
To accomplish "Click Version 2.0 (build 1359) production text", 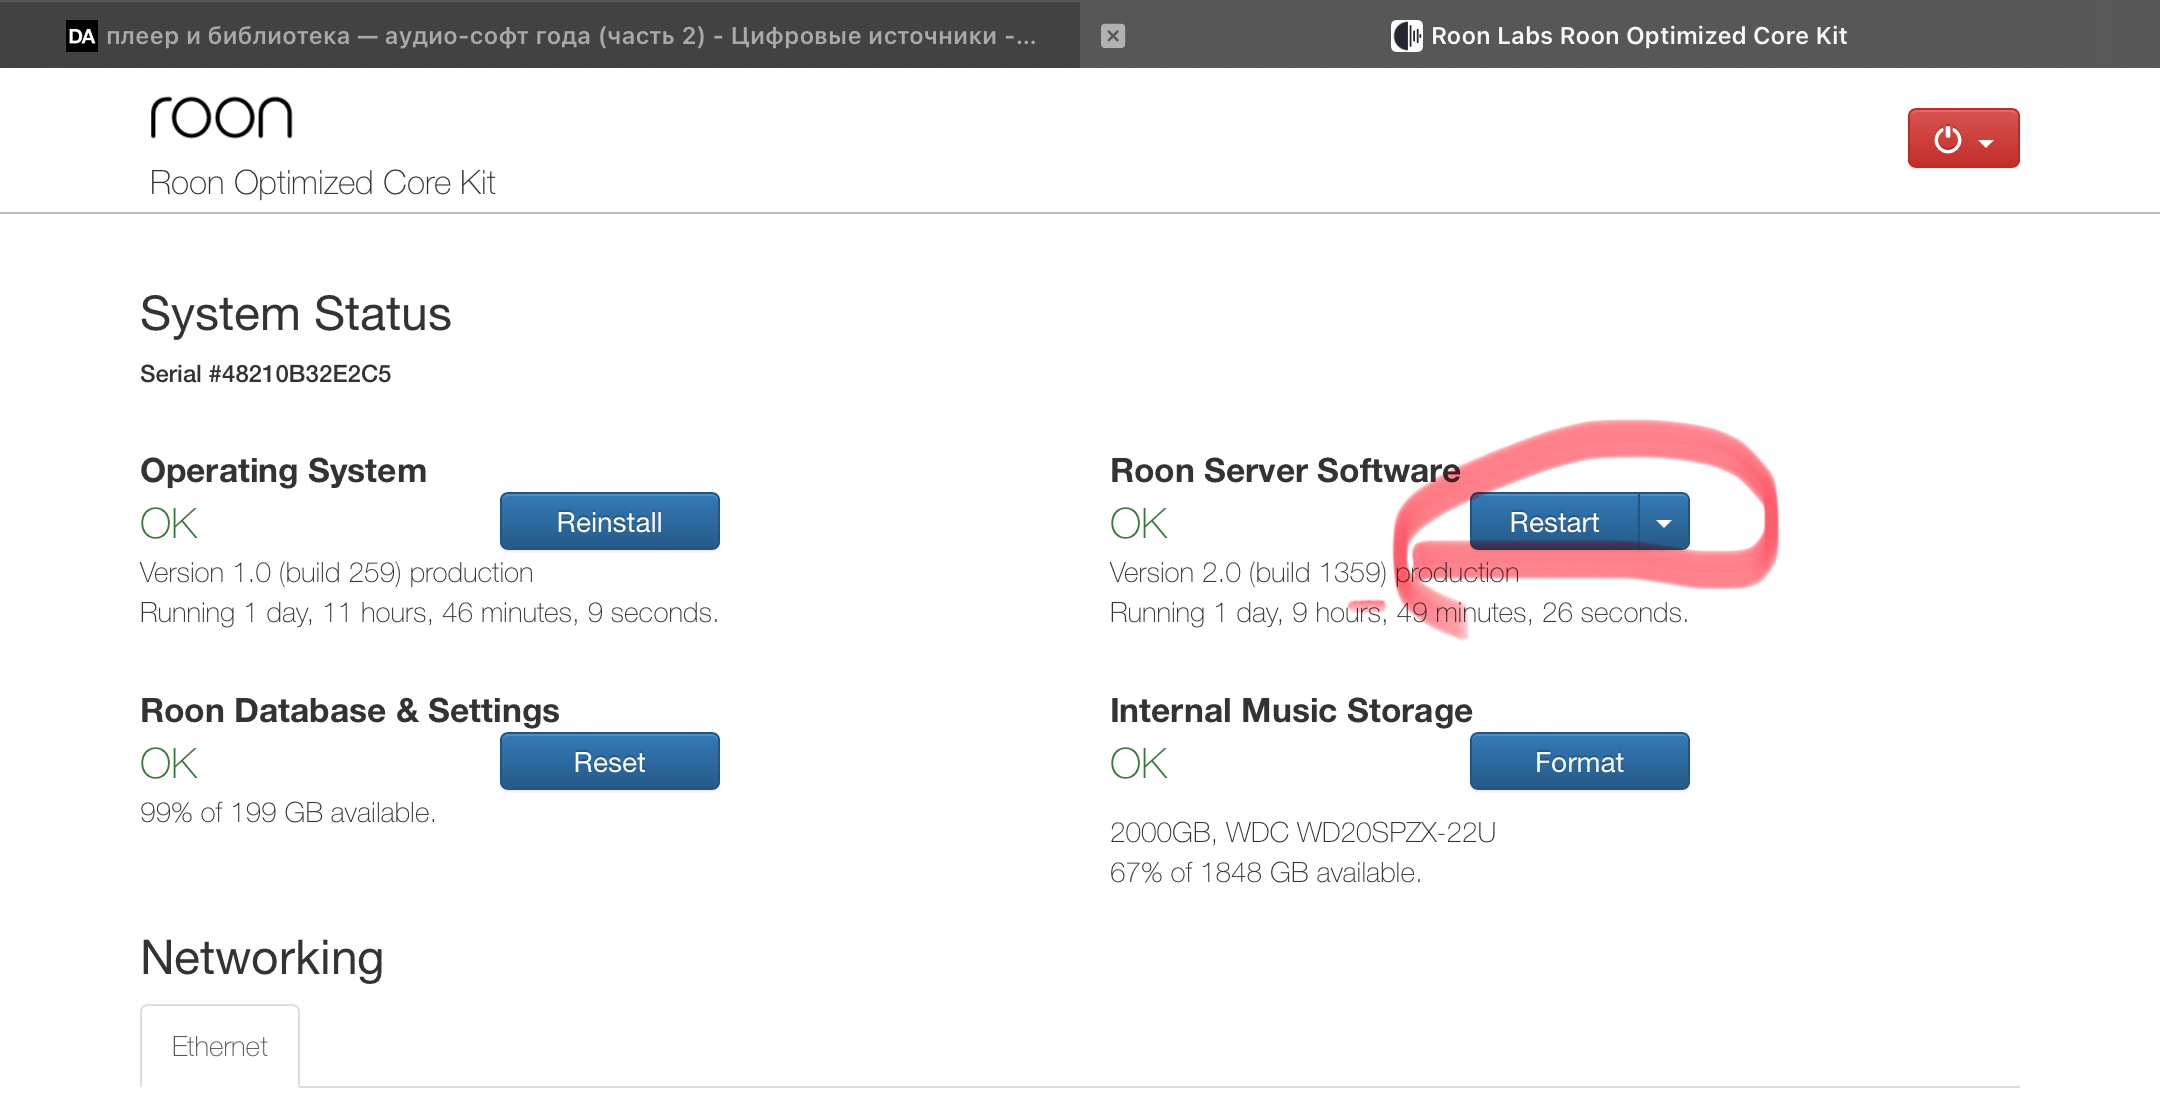I will click(1314, 573).
